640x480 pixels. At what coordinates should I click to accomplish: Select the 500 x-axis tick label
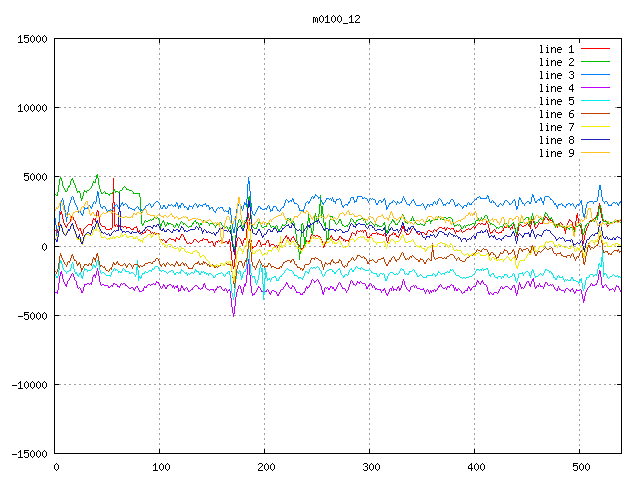tap(580, 467)
